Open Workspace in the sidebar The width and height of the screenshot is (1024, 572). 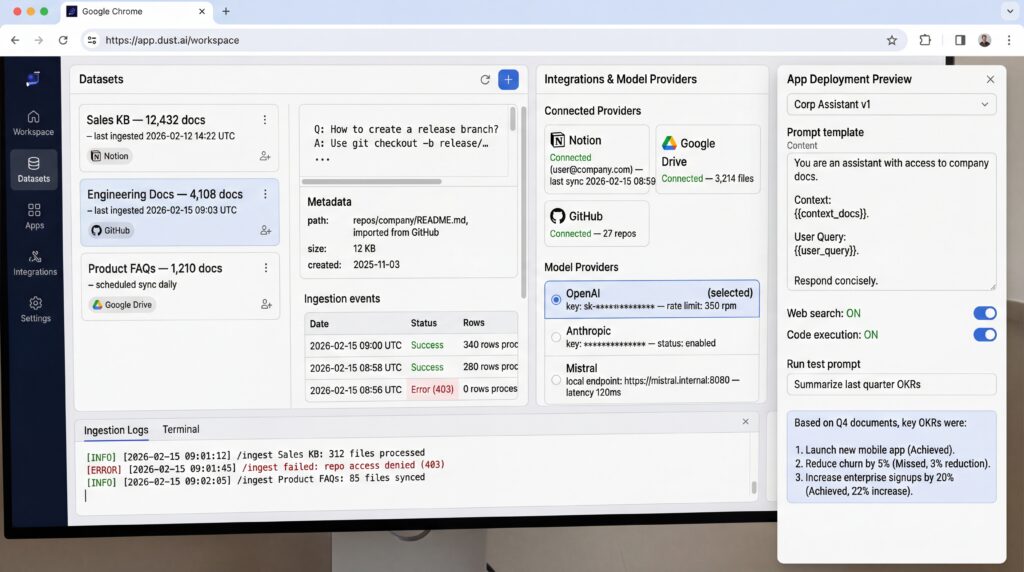(x=33, y=123)
